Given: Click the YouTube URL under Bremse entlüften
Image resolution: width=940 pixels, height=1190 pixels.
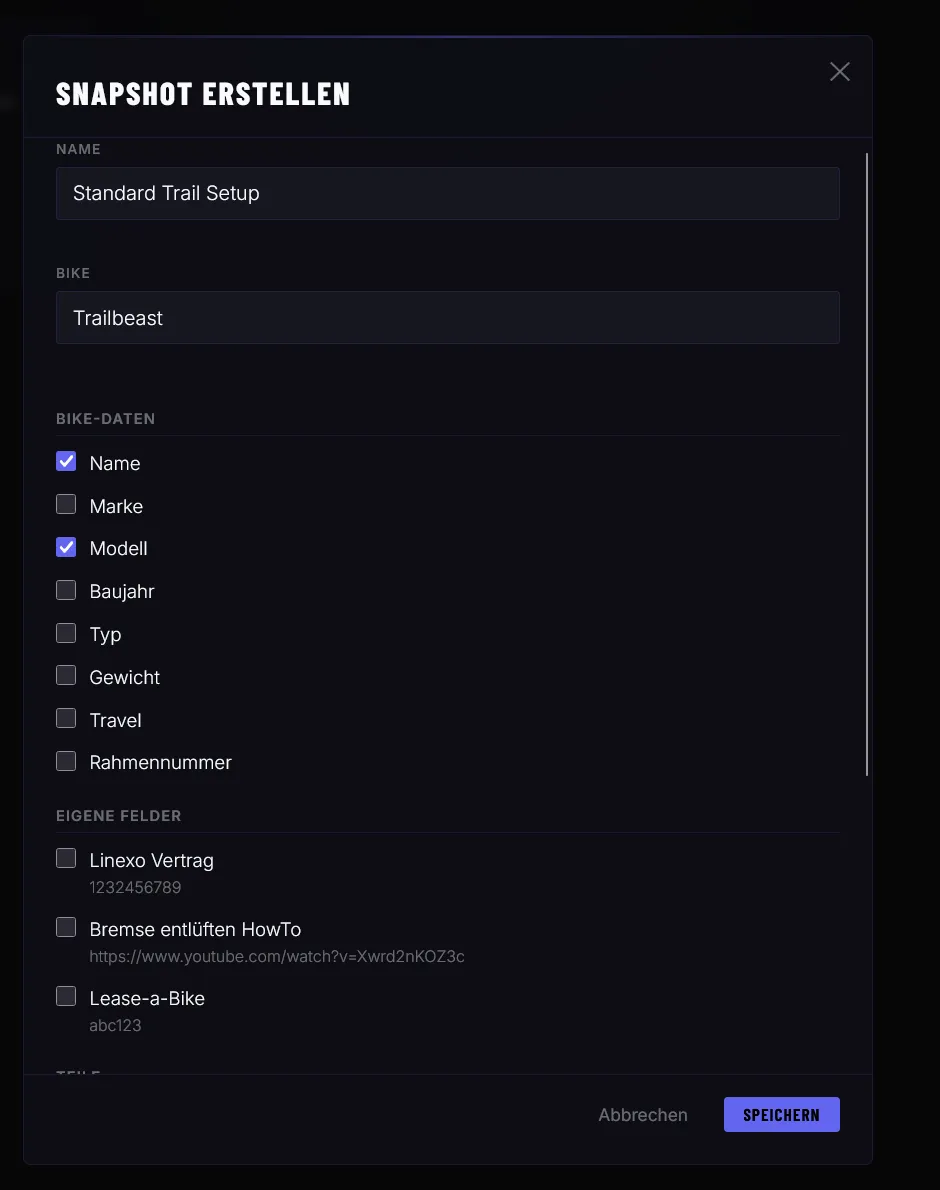Looking at the screenshot, I should (x=277, y=957).
